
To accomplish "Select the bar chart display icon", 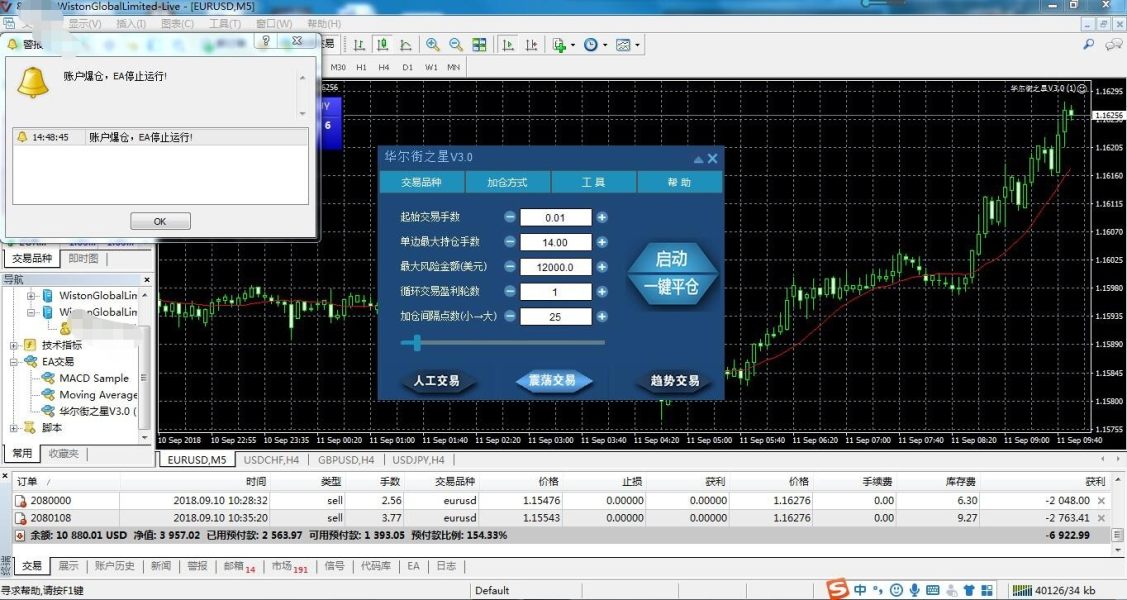I will 358,45.
